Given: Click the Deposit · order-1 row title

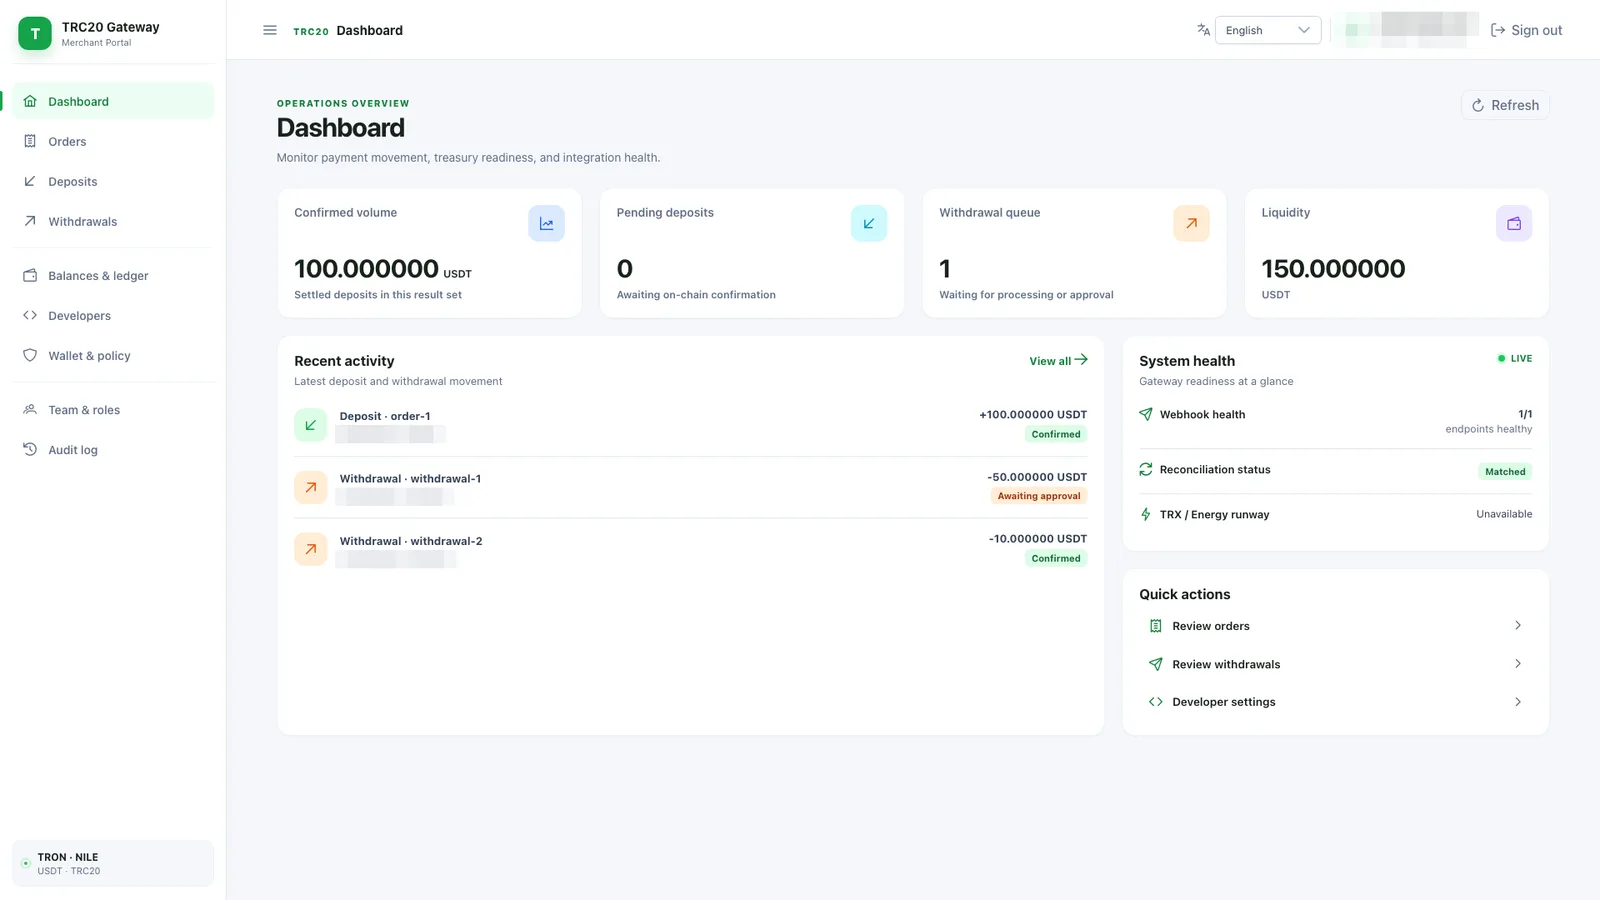Looking at the screenshot, I should pos(385,416).
